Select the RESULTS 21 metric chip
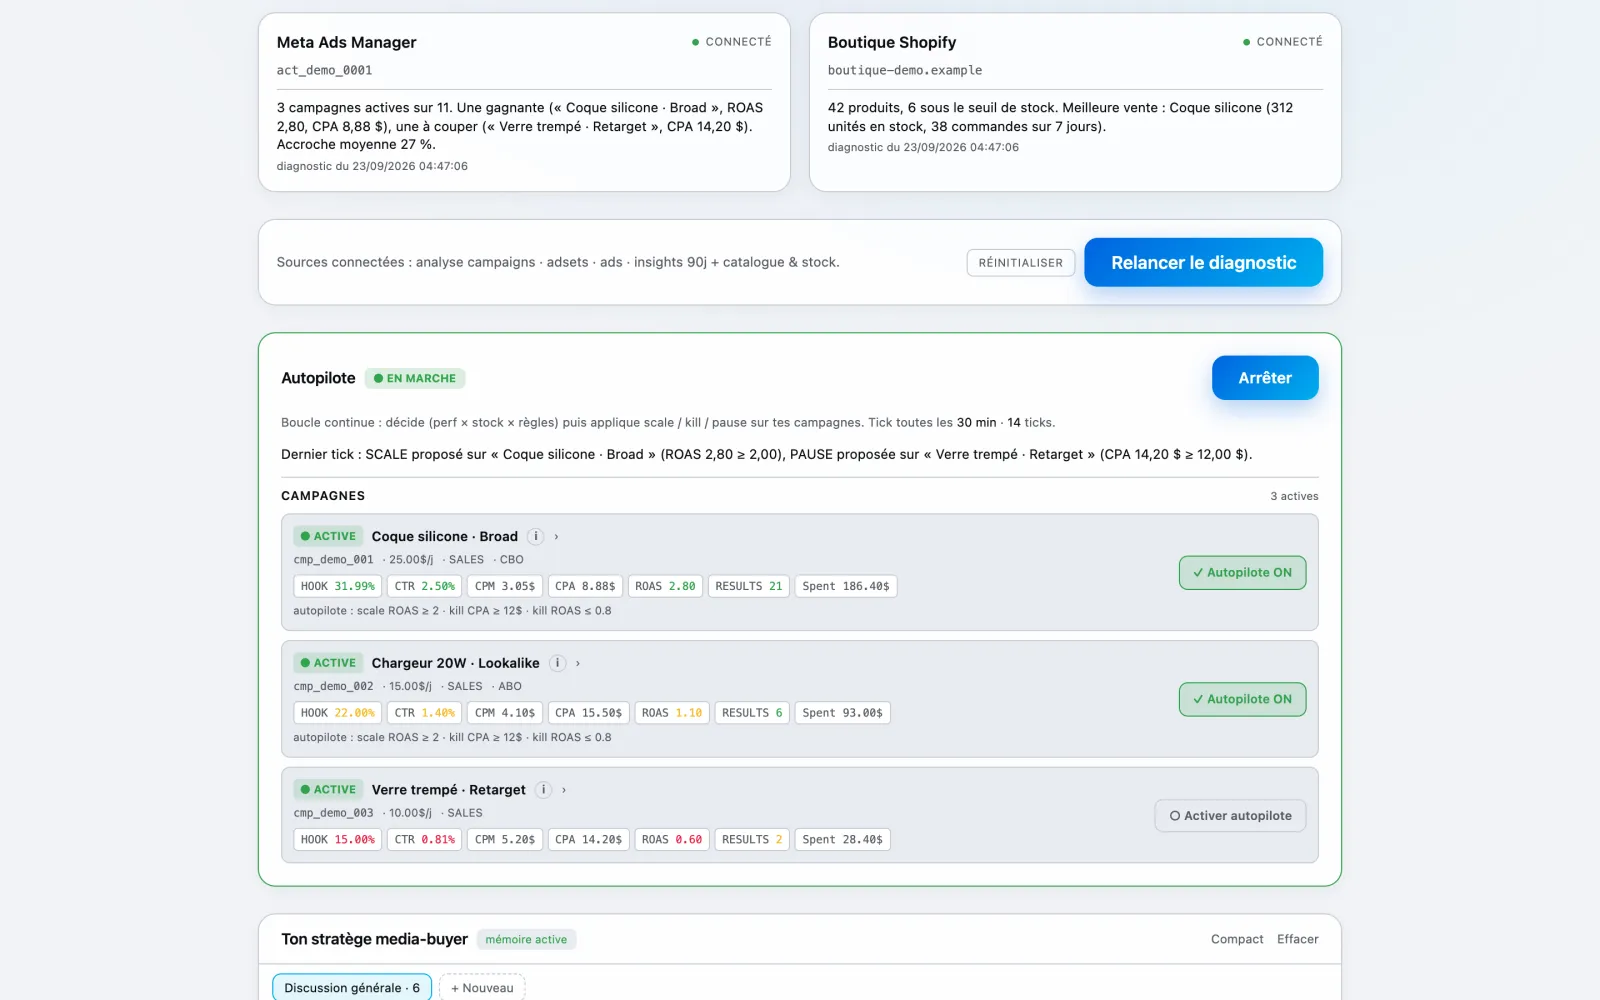Viewport: 1600px width, 1000px height. click(749, 586)
